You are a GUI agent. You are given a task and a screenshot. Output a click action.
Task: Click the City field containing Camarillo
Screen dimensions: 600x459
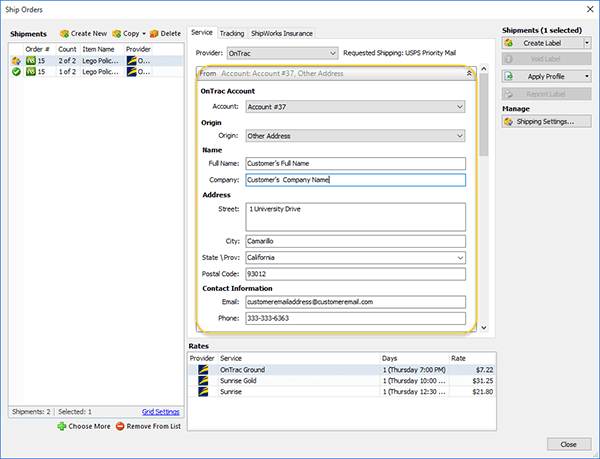[x=355, y=241]
